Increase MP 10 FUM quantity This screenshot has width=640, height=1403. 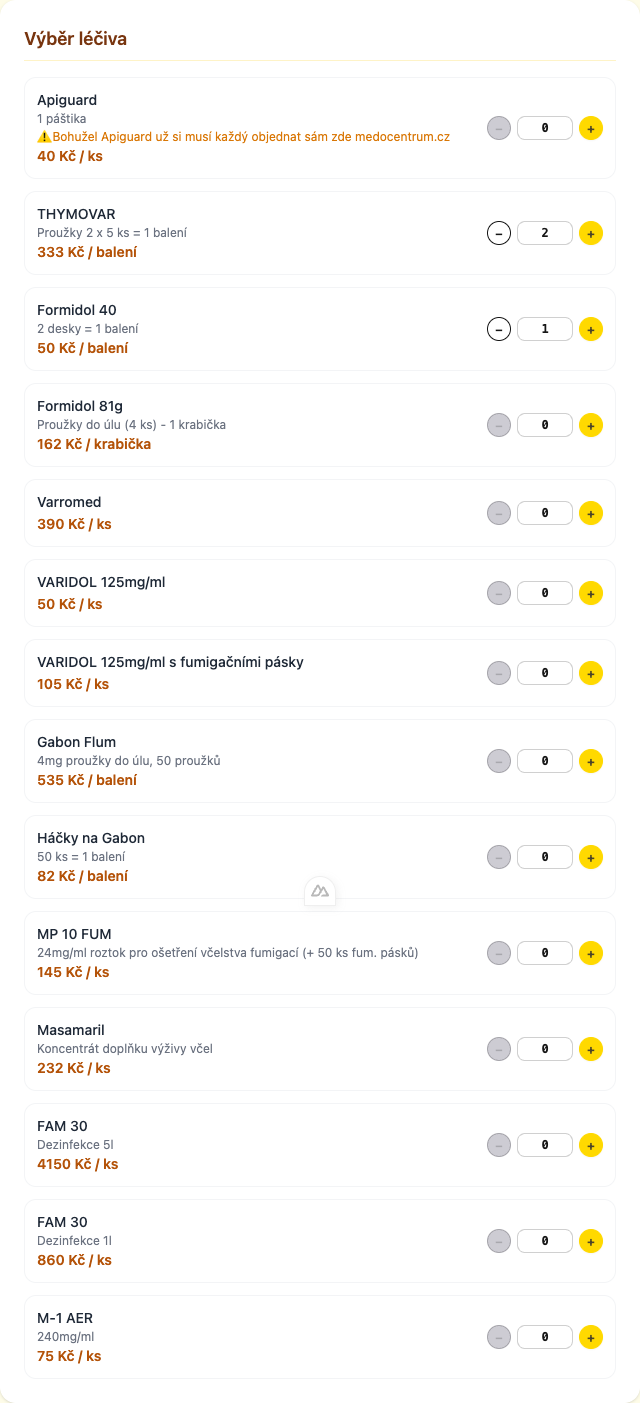click(591, 953)
